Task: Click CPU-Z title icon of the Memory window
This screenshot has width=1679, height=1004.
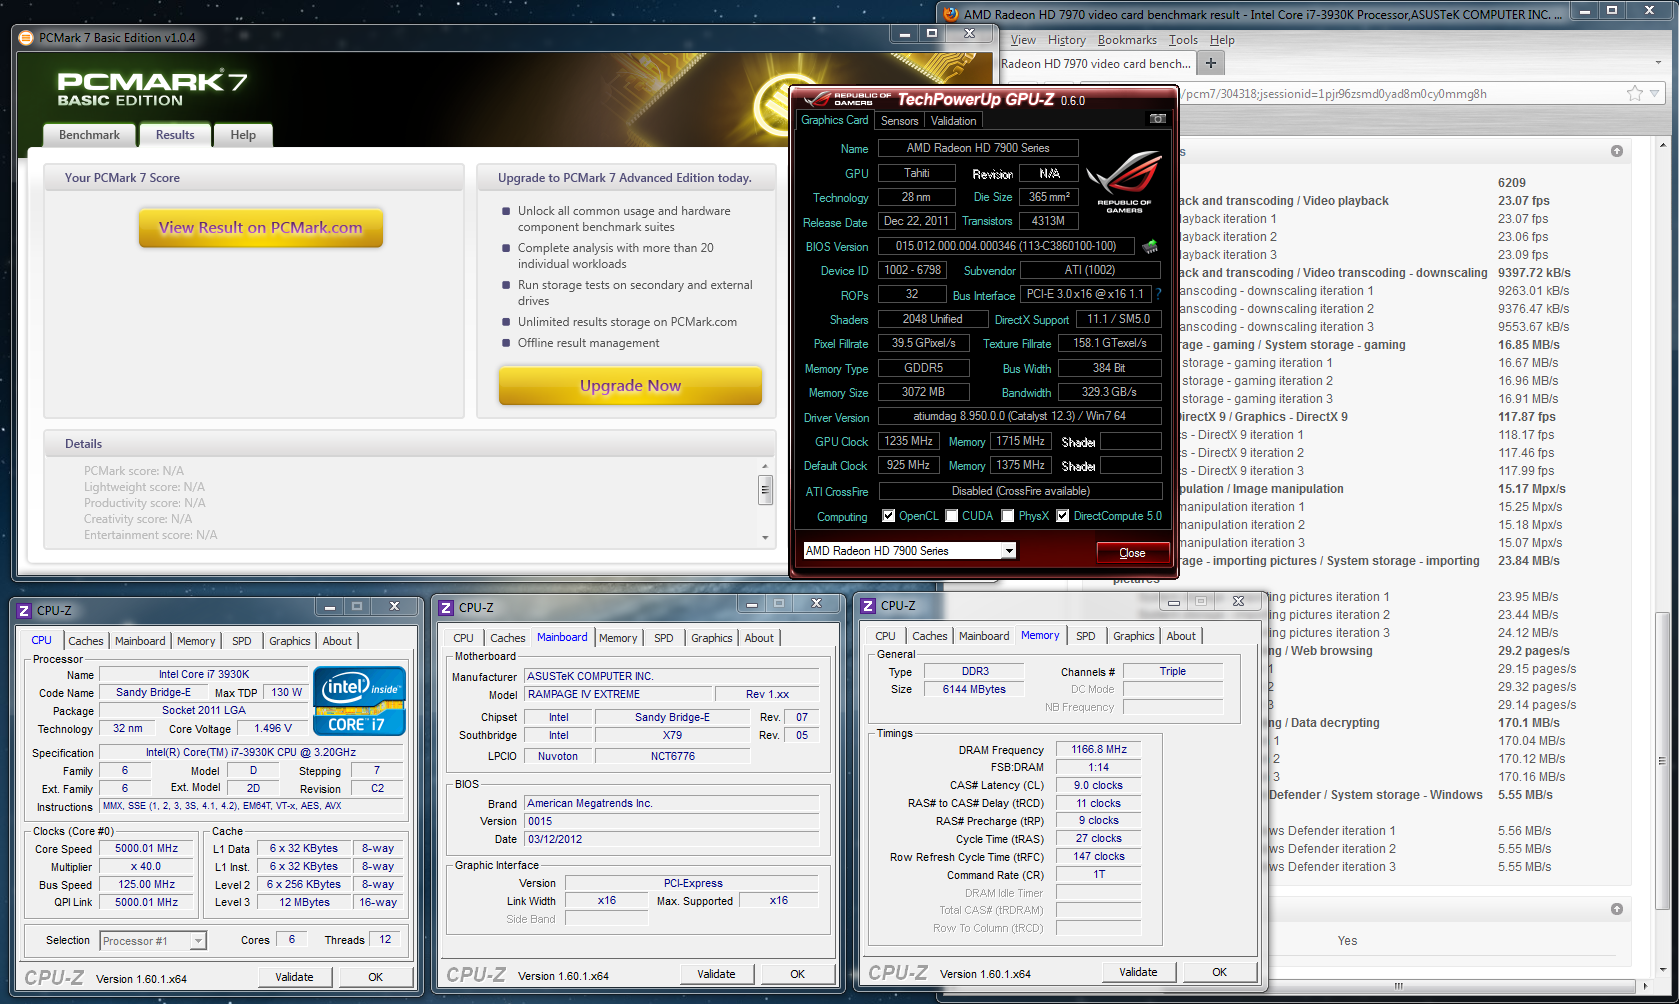Action: (x=868, y=605)
